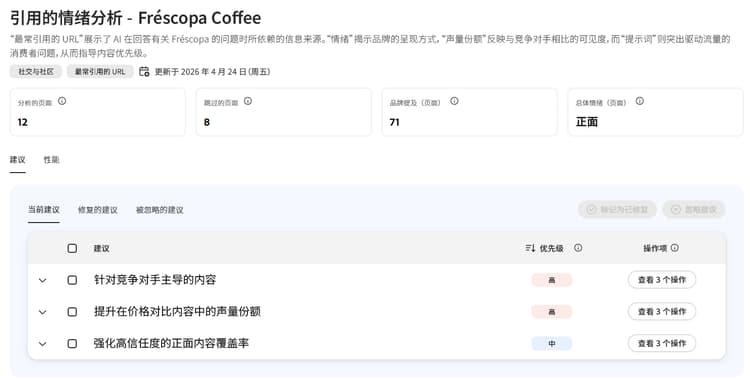Click the 最常引用的 URL tag
The height and width of the screenshot is (379, 750).
pyautogui.click(x=100, y=72)
